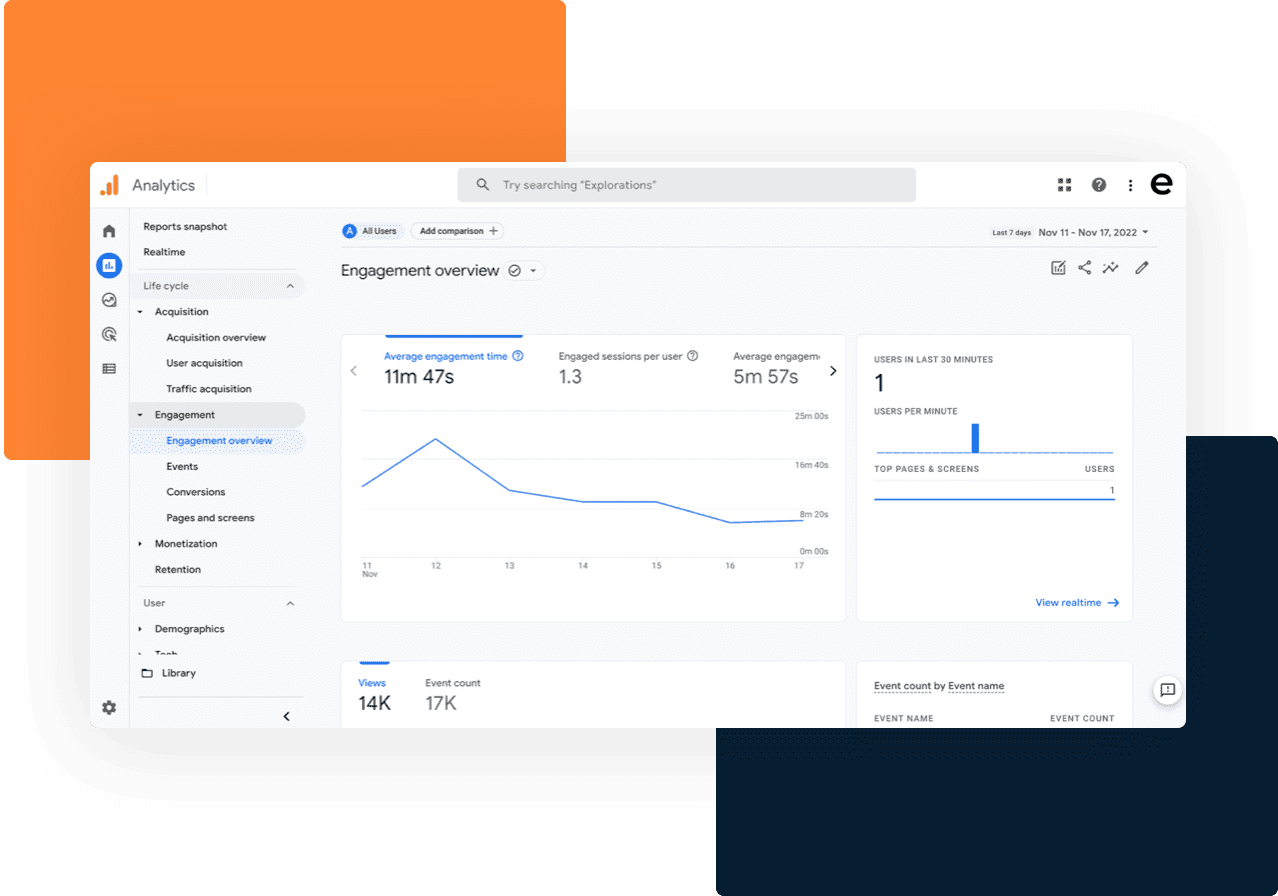Customize report with pencil icon
The height and width of the screenshot is (896, 1278).
click(x=1142, y=268)
